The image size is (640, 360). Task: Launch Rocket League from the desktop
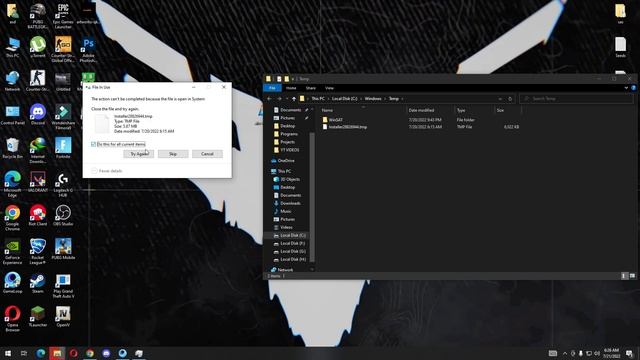tap(38, 251)
